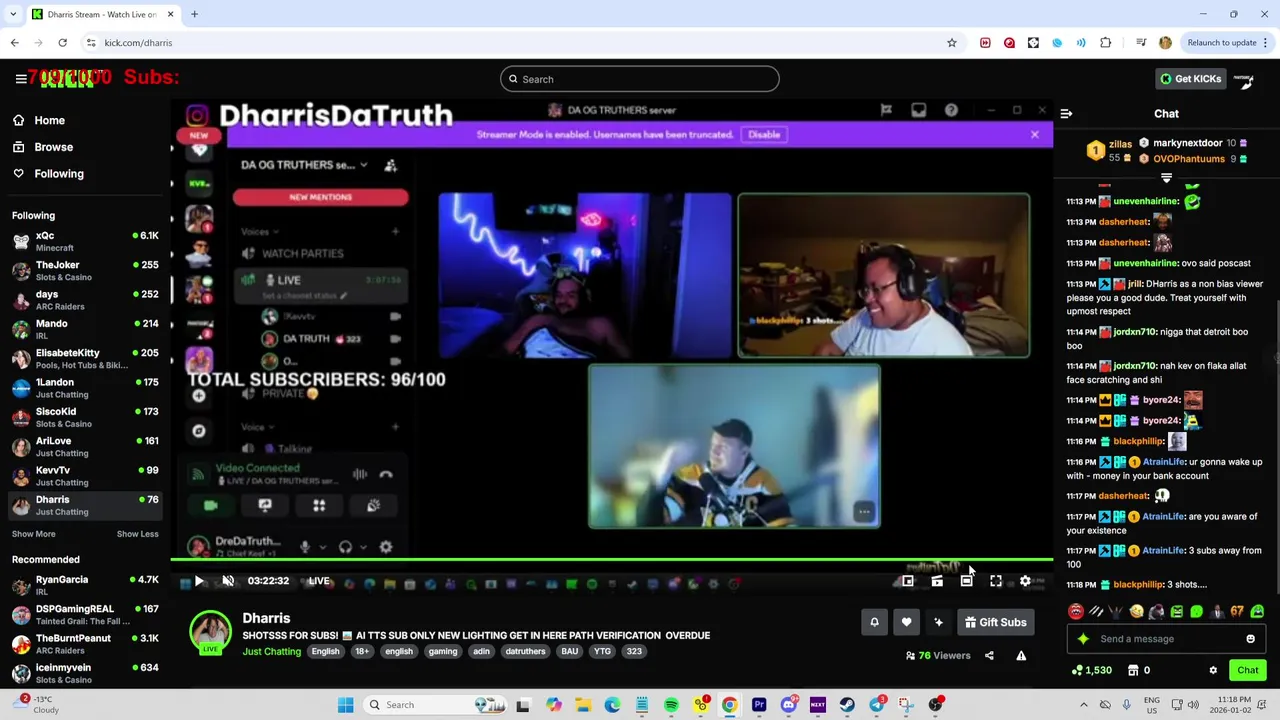The height and width of the screenshot is (720, 1280).
Task: Toggle theater mode in the player
Action: tap(966, 581)
